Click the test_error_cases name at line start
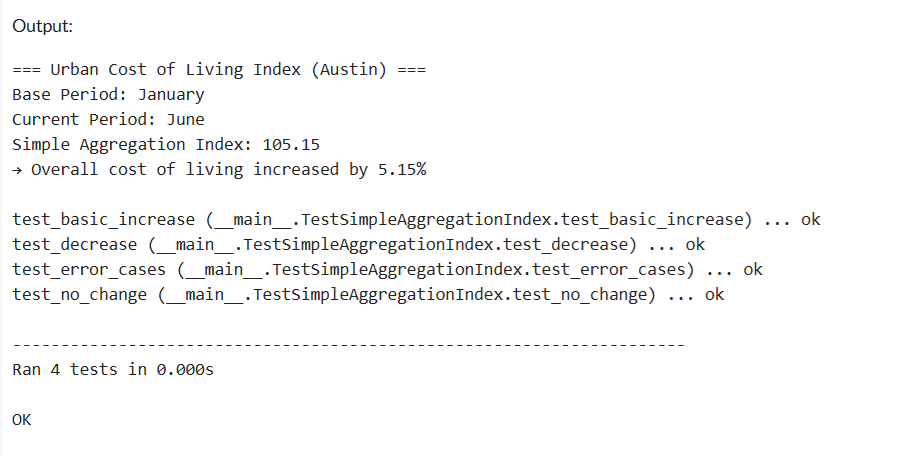 point(89,270)
